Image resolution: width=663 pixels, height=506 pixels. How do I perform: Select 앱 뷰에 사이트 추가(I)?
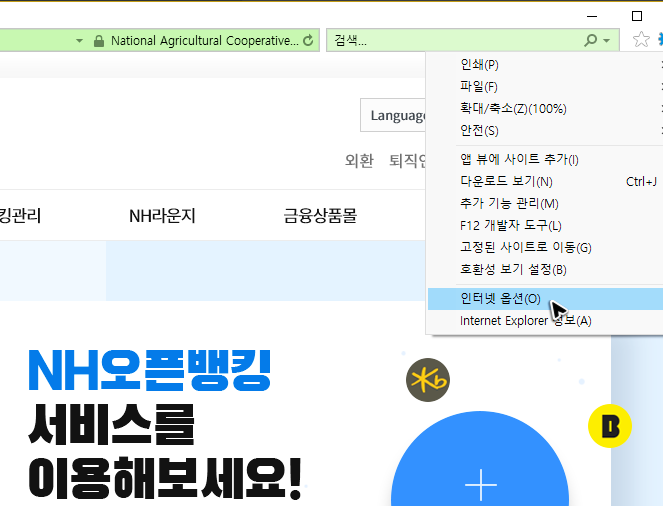click(x=545, y=159)
